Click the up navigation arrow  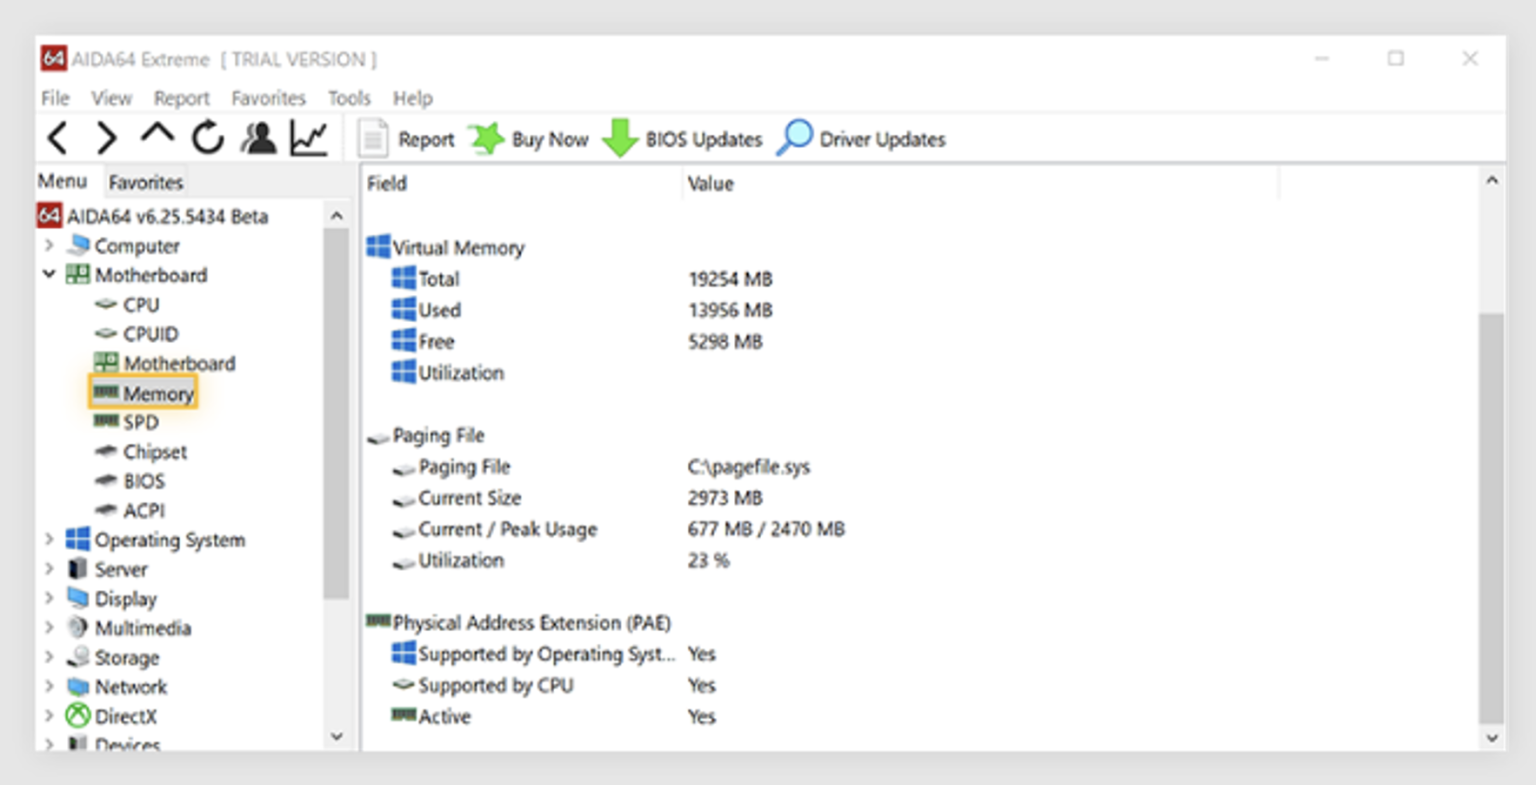[x=157, y=138]
